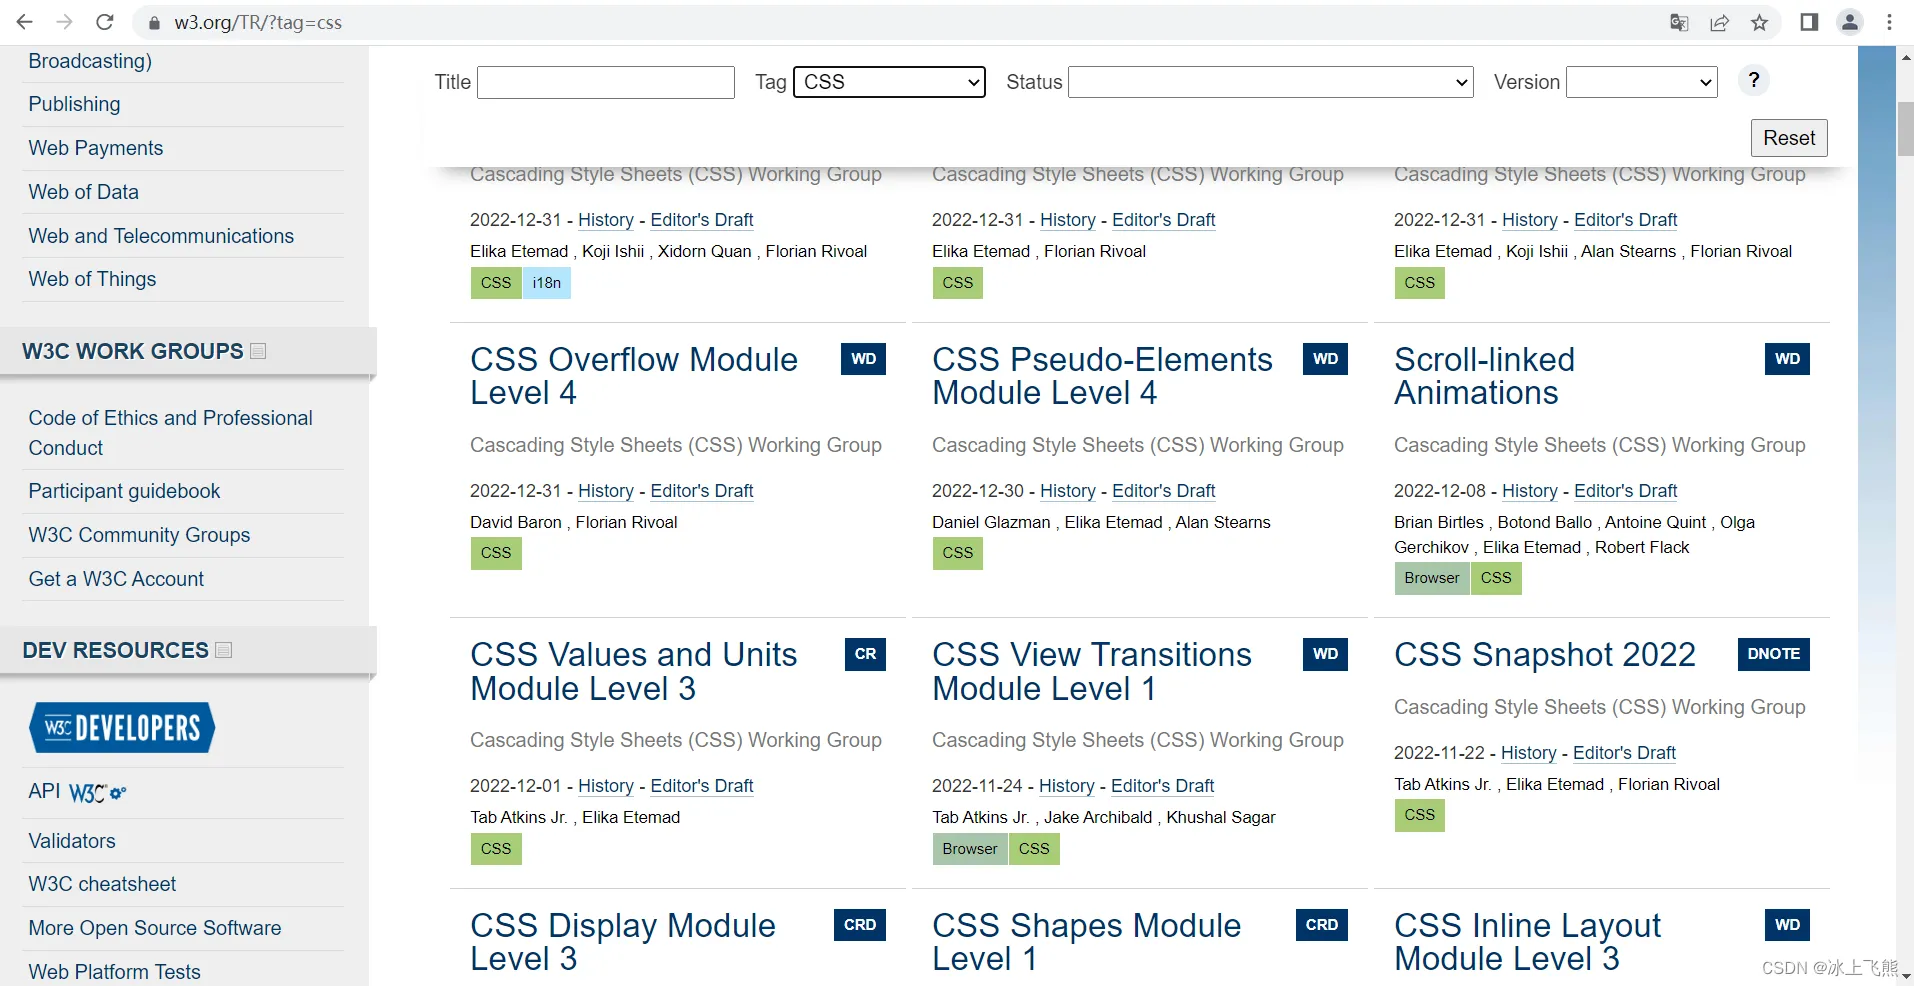The image size is (1914, 986).
Task: Click WD badge of CSS View Transitions
Action: pos(1326,654)
